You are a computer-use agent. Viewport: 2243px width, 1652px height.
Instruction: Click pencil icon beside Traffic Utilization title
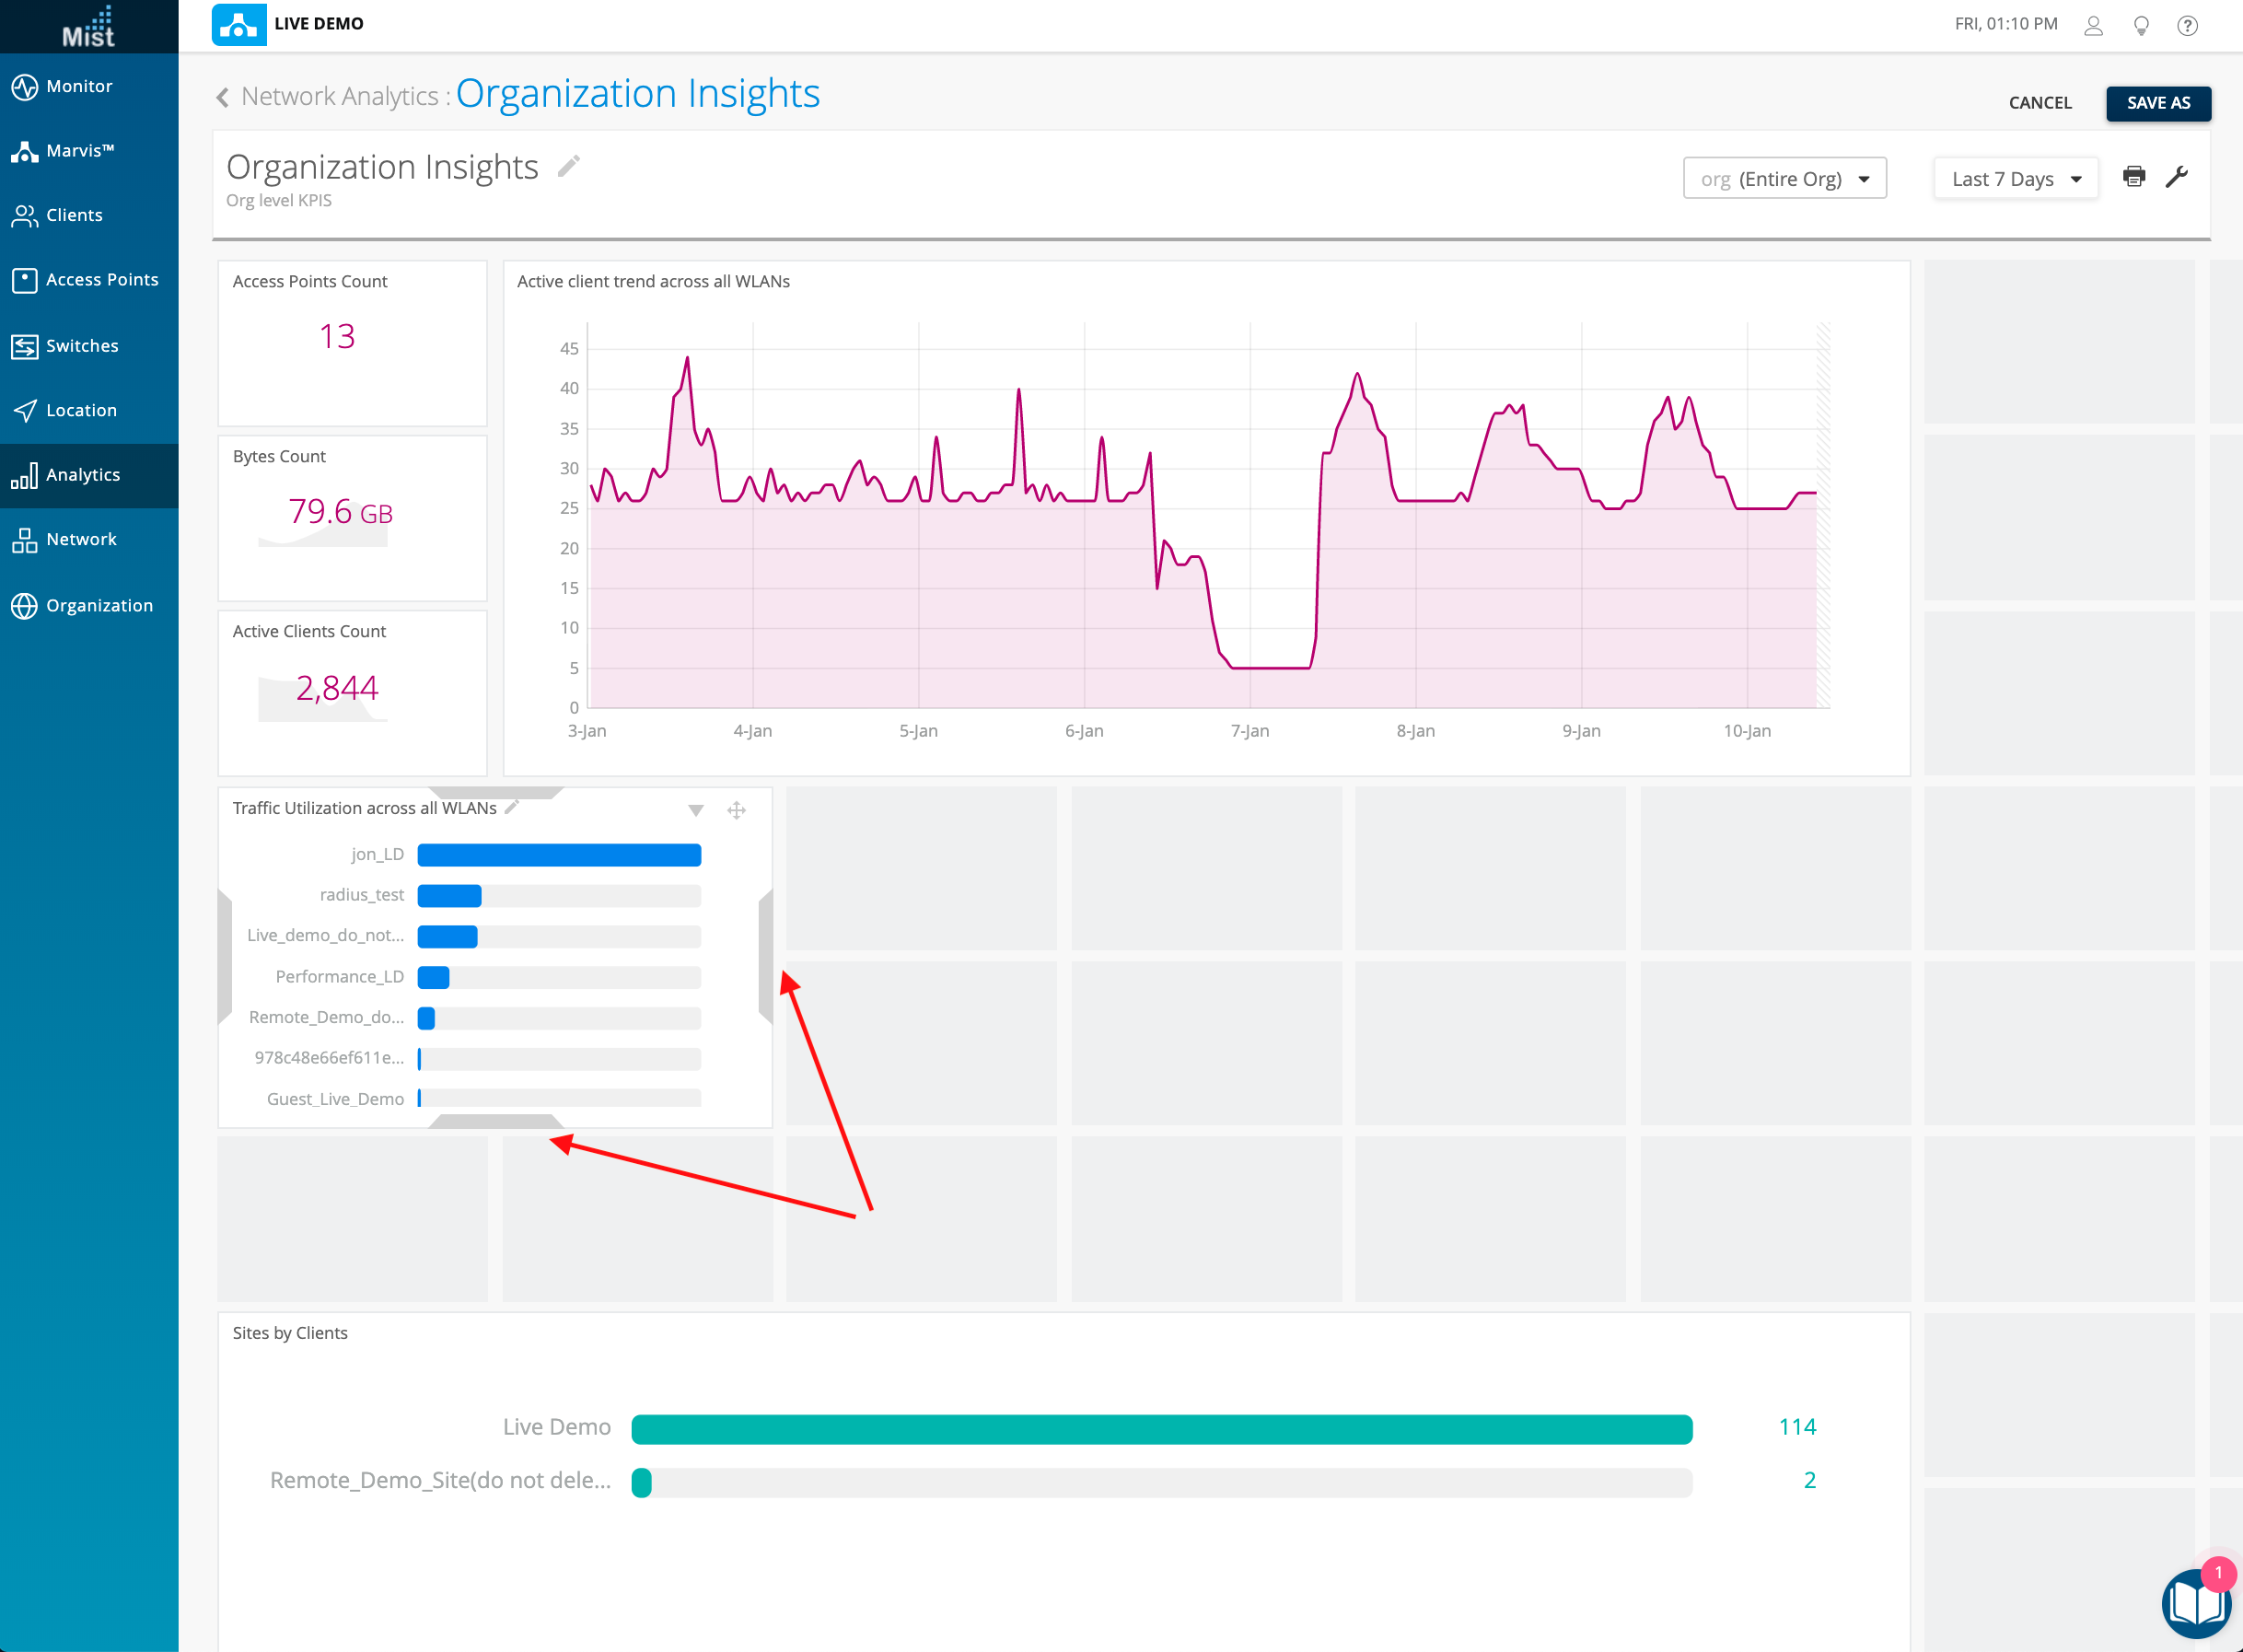coord(512,807)
